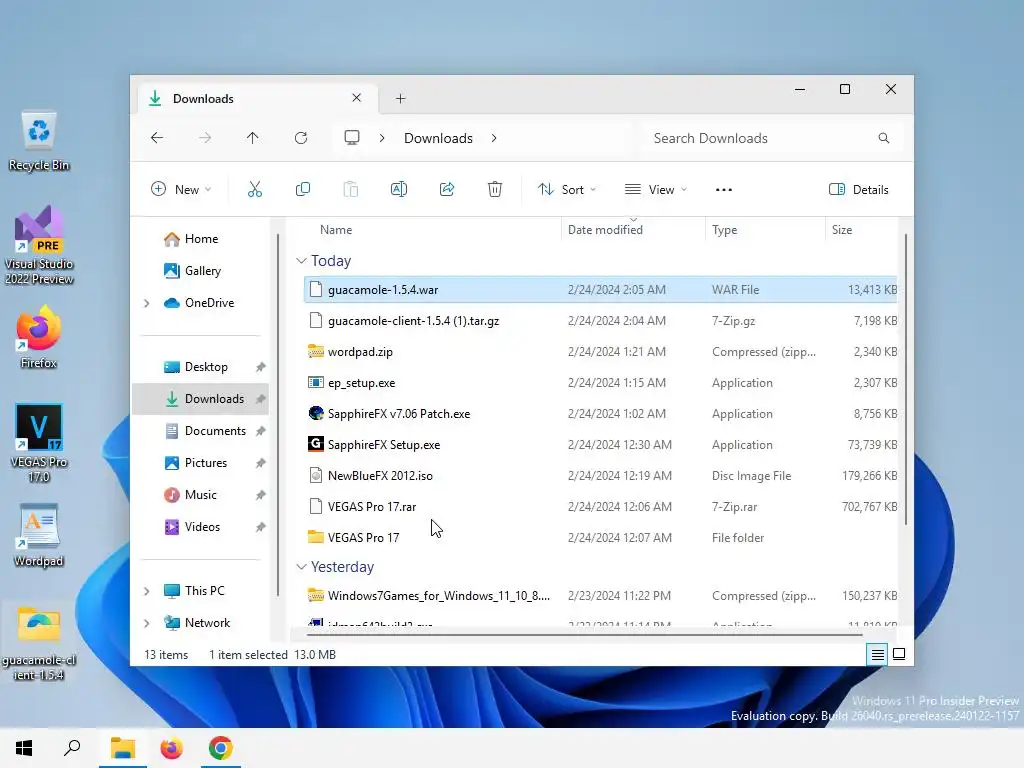The height and width of the screenshot is (768, 1024).
Task: Click the Search Downloads field
Action: [x=771, y=138]
